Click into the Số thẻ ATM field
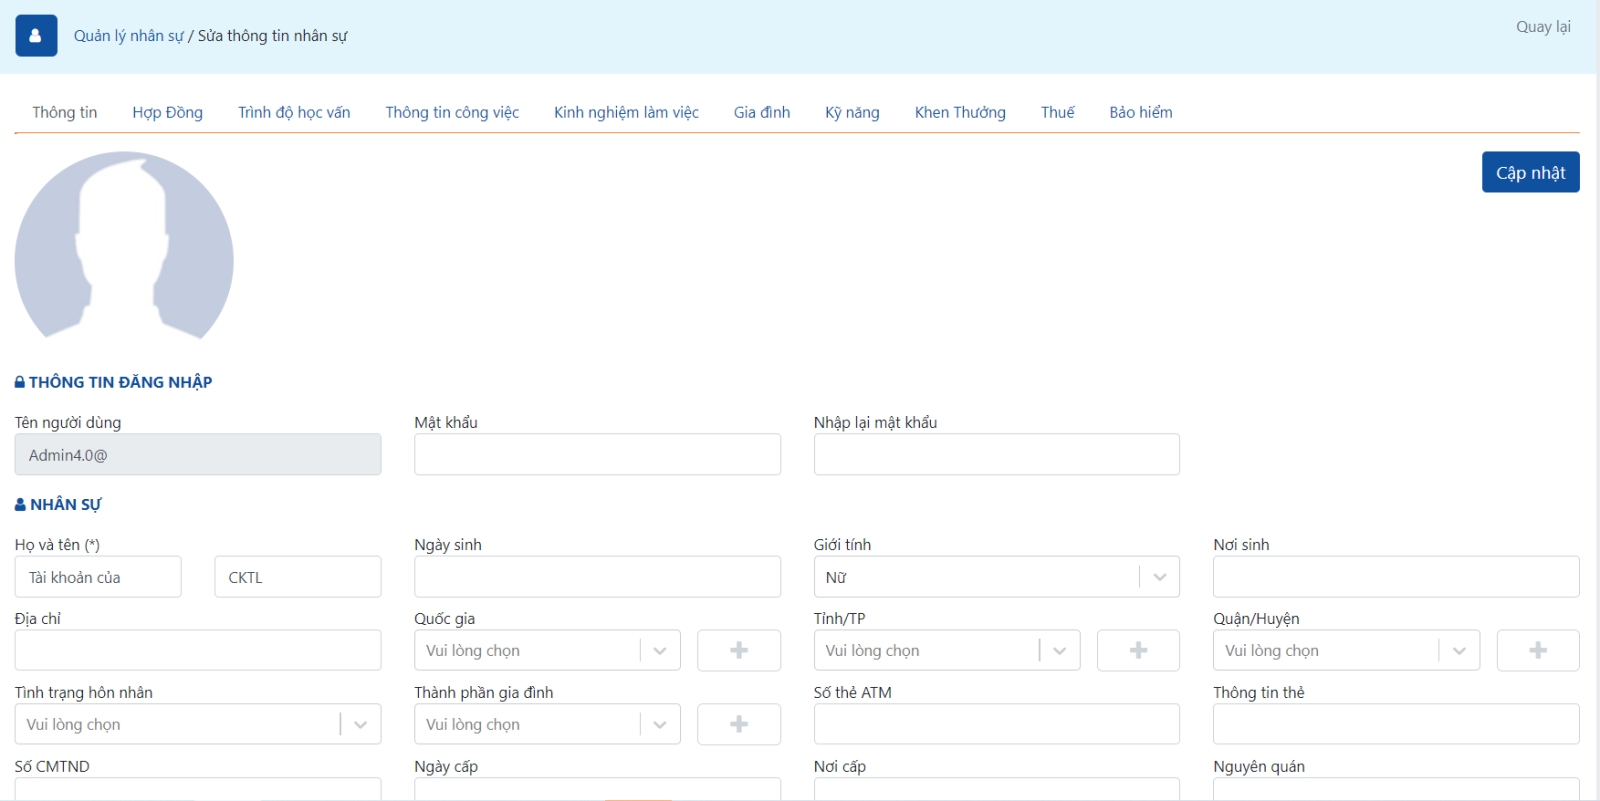 point(996,724)
